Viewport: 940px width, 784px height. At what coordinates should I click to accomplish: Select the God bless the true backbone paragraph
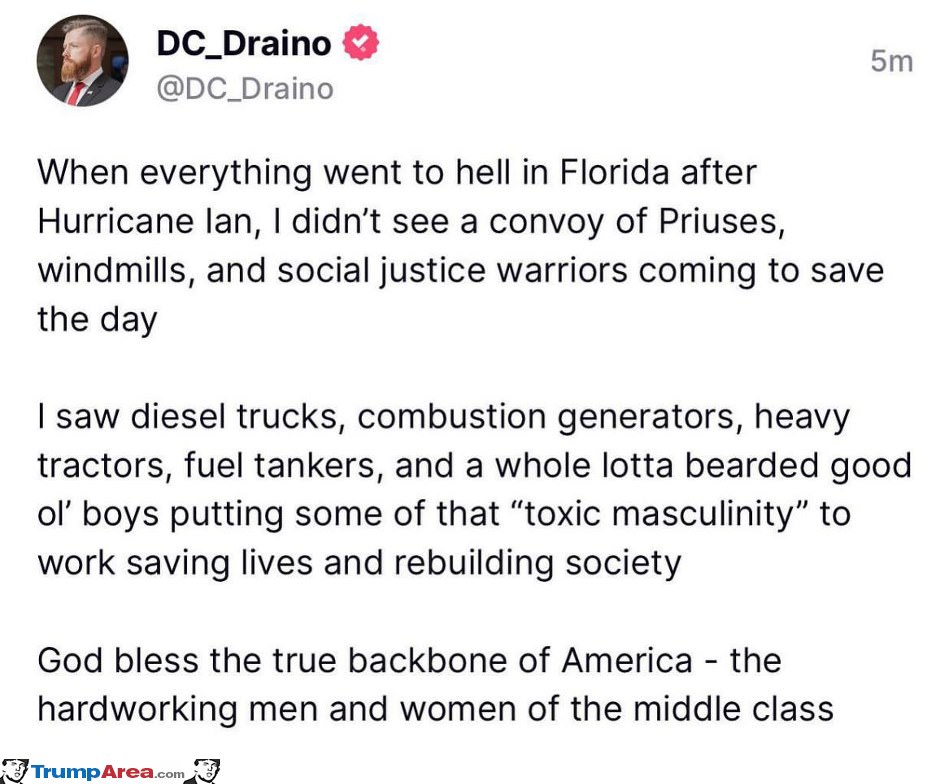click(435, 685)
